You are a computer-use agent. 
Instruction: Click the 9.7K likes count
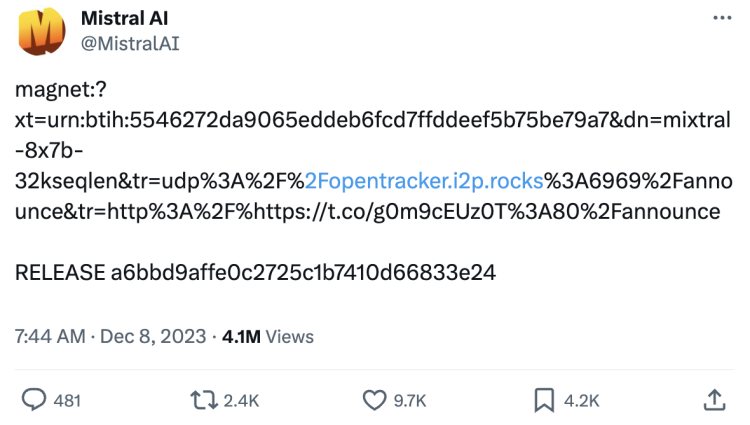pyautogui.click(x=410, y=400)
